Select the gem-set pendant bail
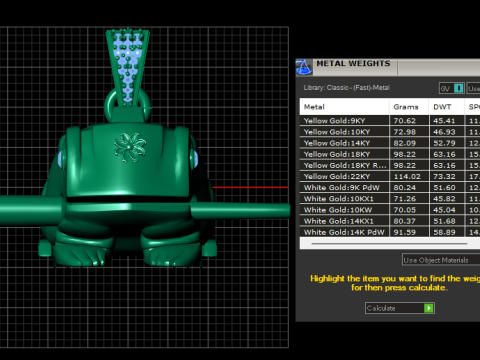480x360 pixels. coord(128,68)
